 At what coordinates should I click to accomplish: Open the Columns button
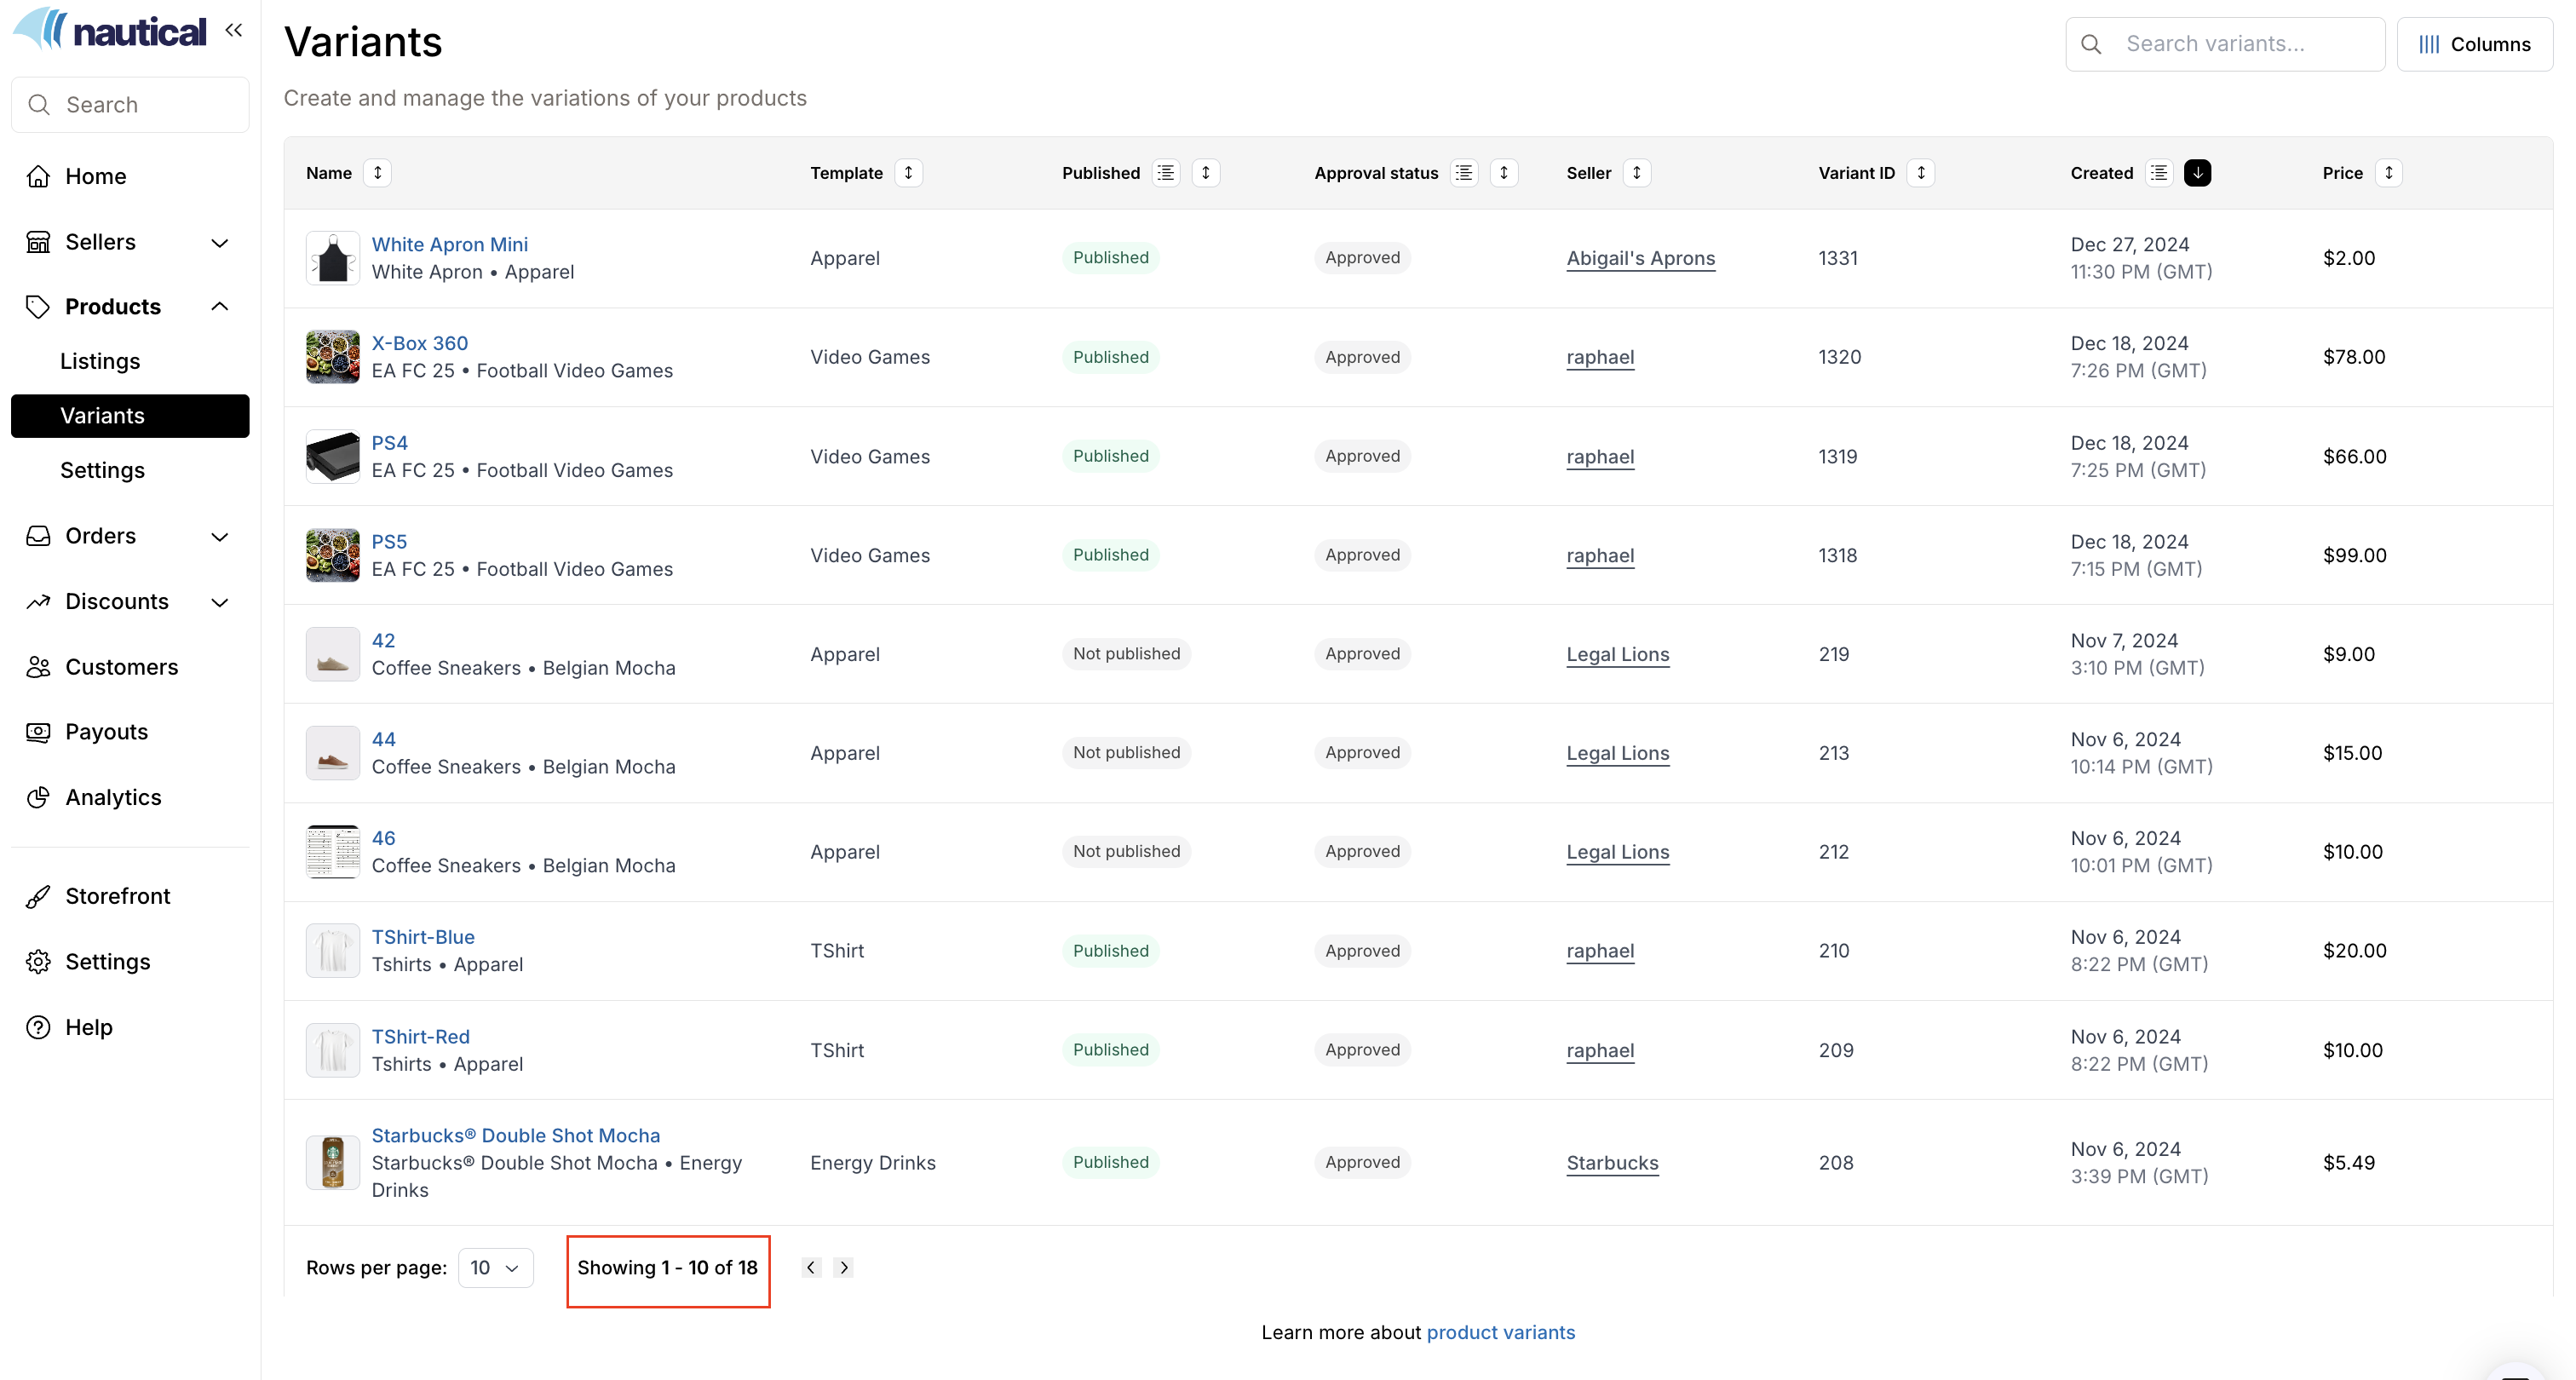tap(2476, 44)
